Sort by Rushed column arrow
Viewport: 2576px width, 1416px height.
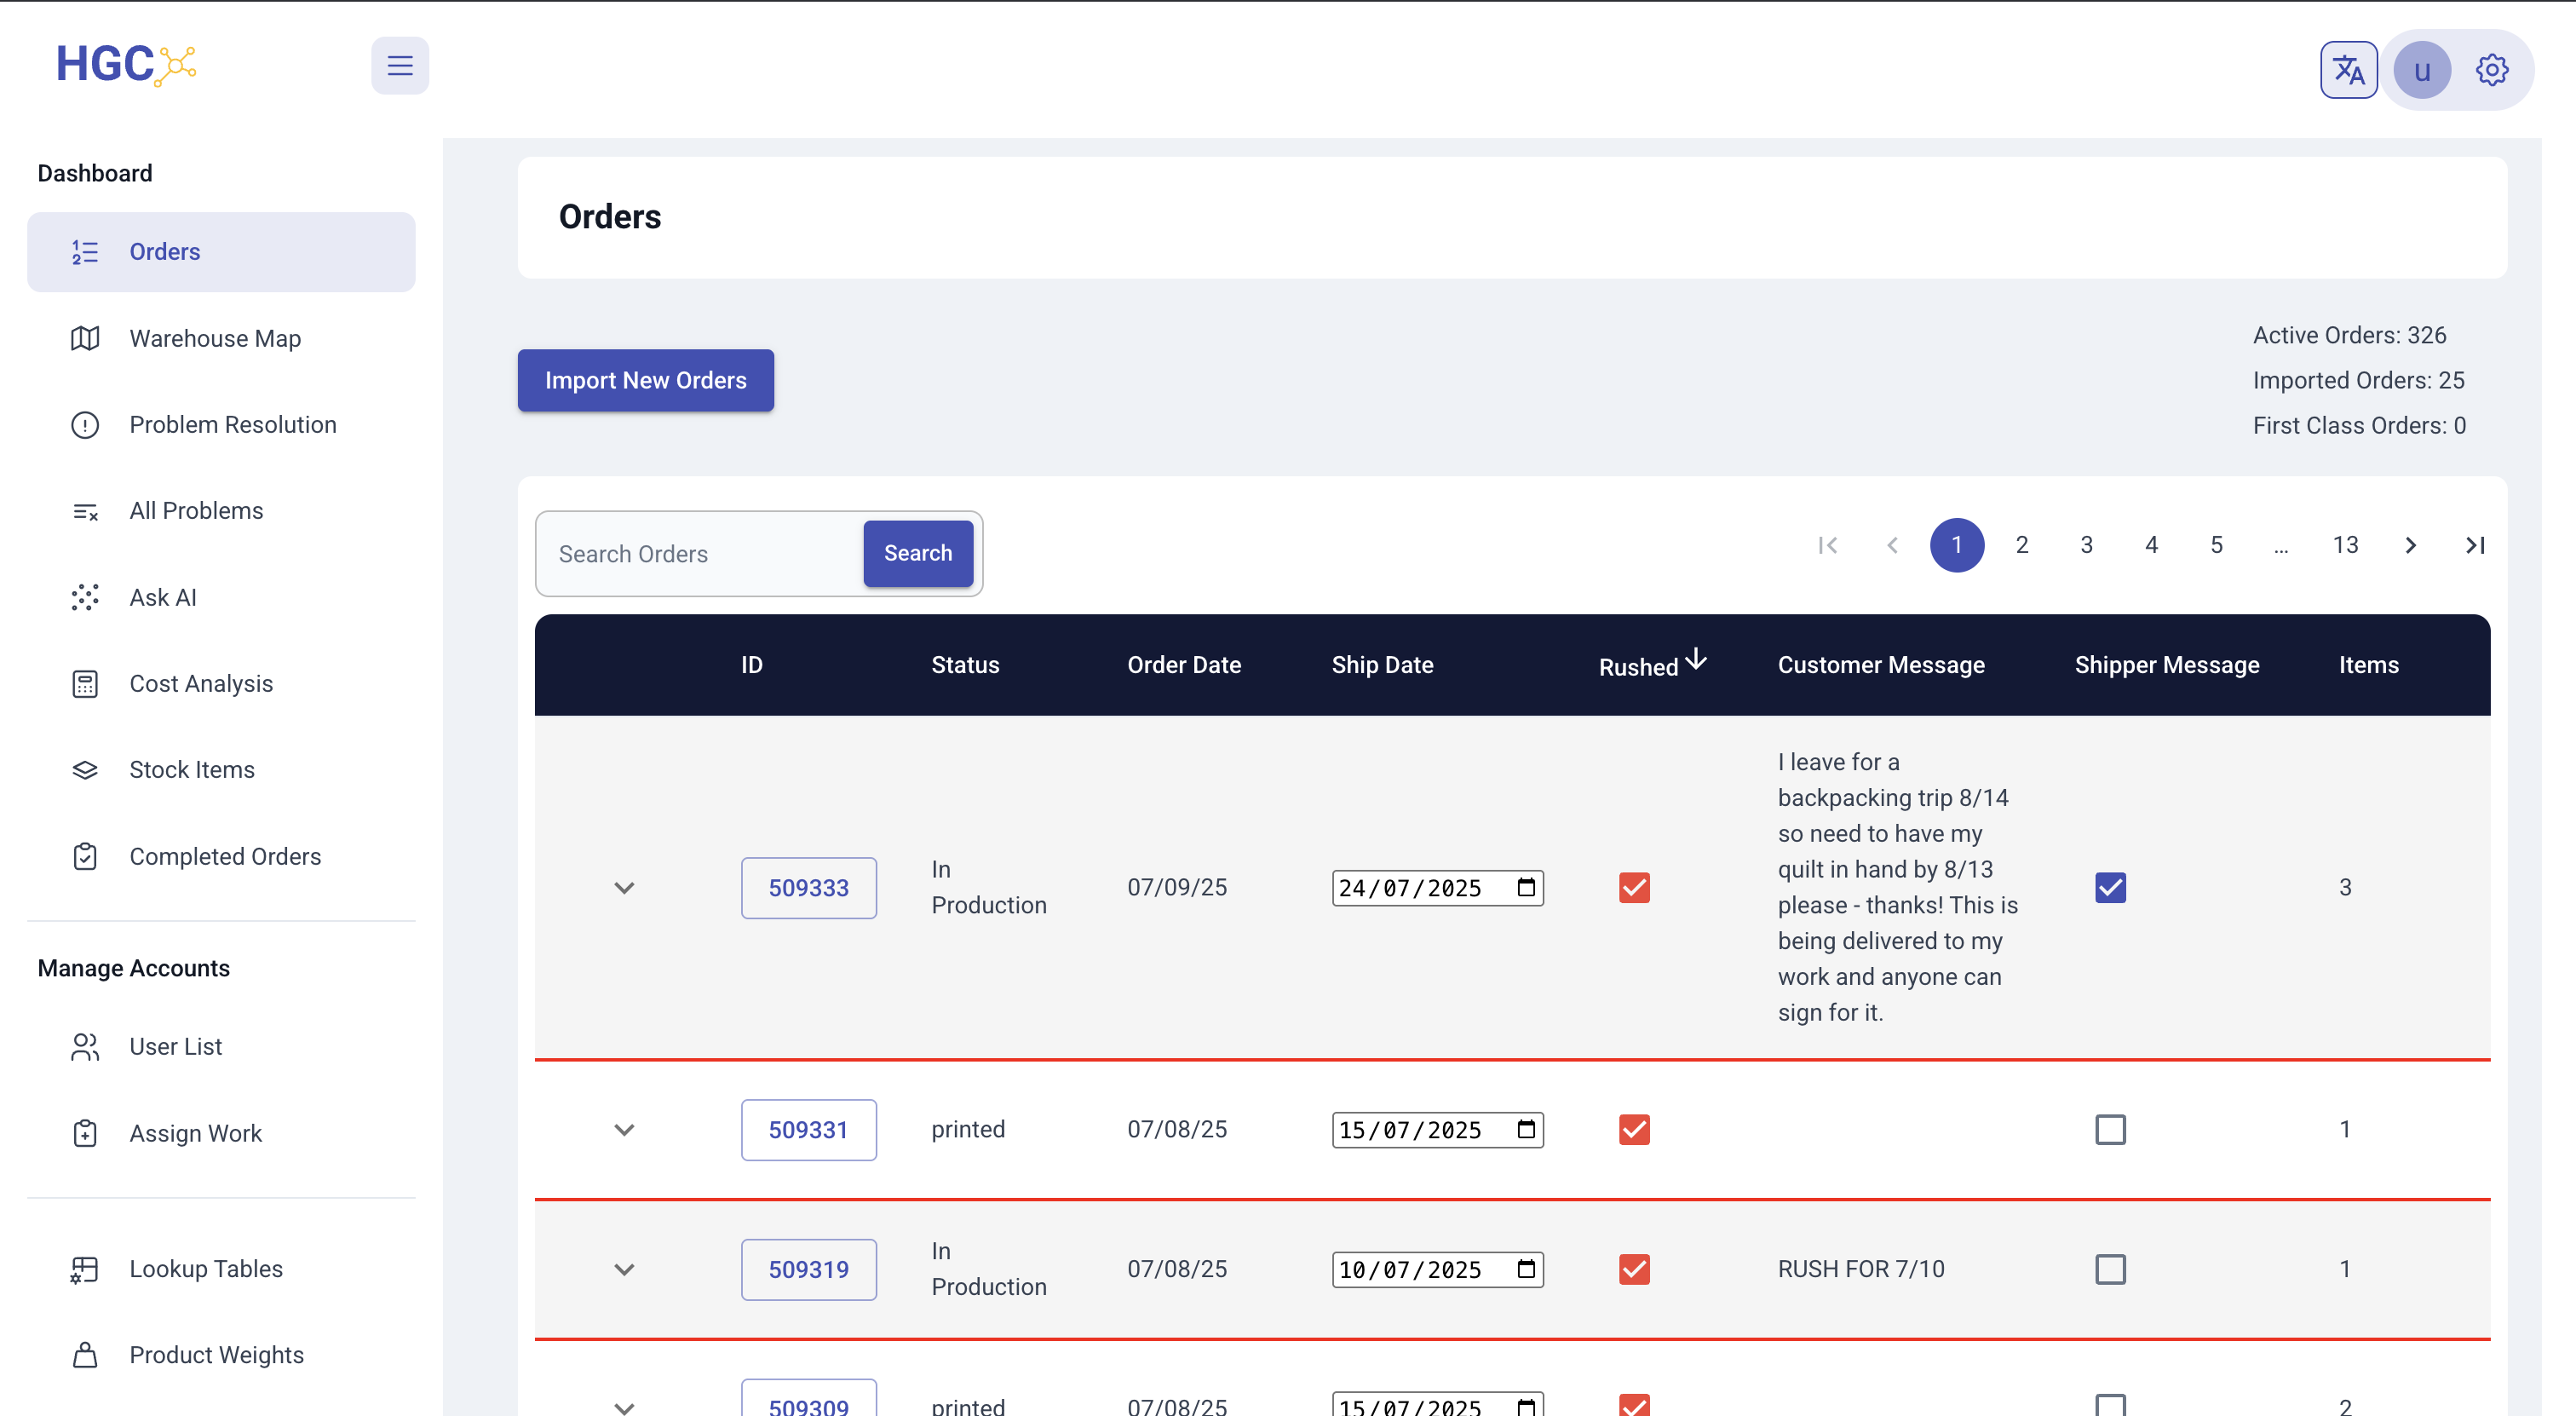coord(1696,660)
